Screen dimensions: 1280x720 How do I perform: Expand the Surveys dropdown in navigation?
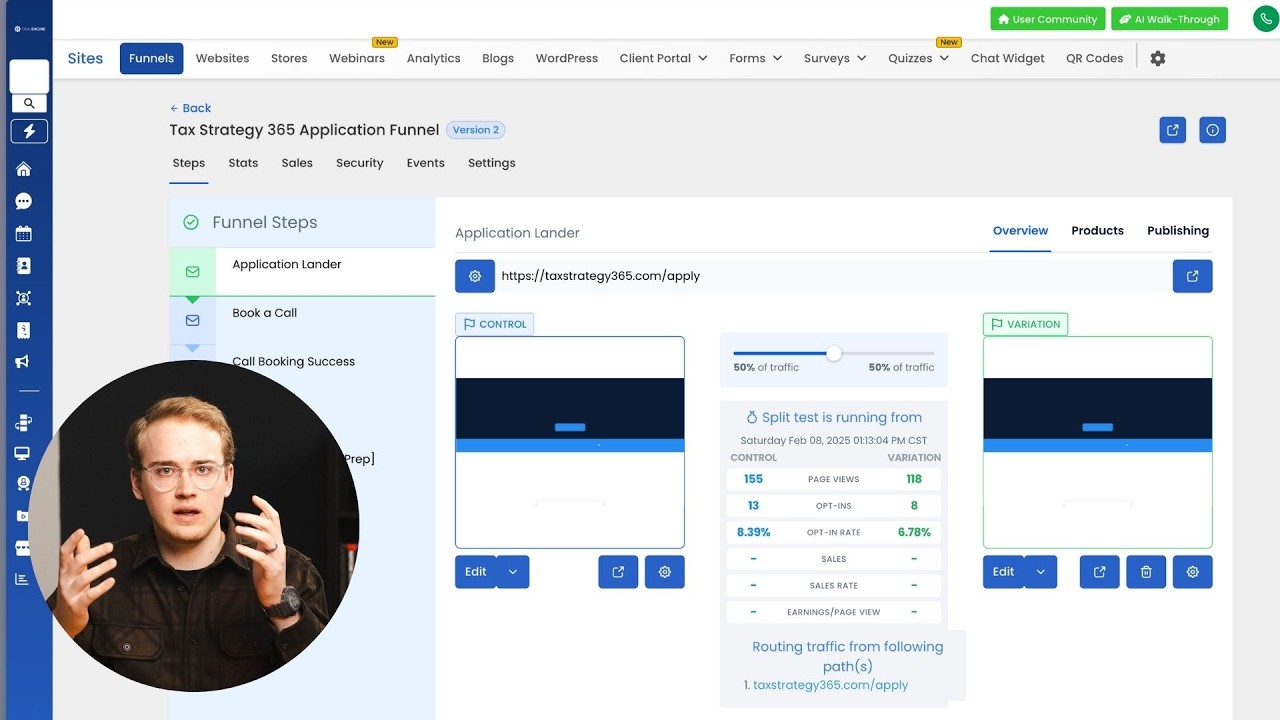point(834,58)
